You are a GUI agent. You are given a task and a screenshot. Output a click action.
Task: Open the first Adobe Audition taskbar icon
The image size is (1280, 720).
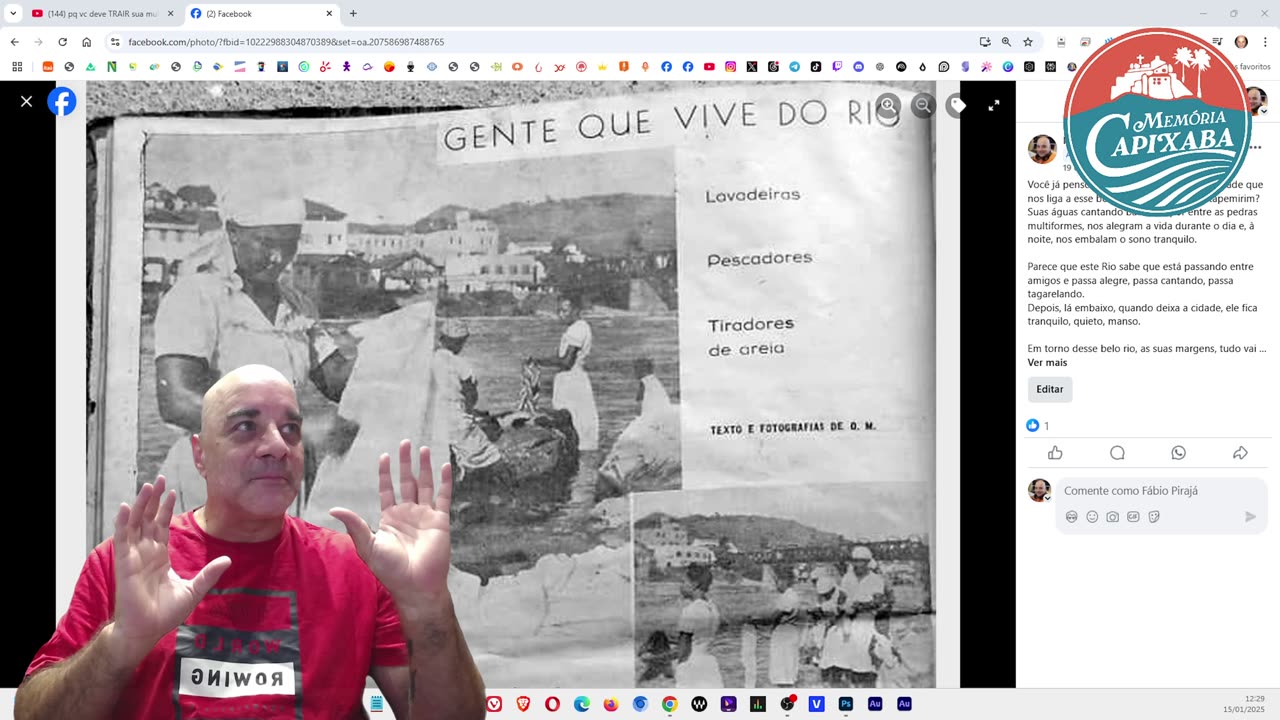[875, 704]
